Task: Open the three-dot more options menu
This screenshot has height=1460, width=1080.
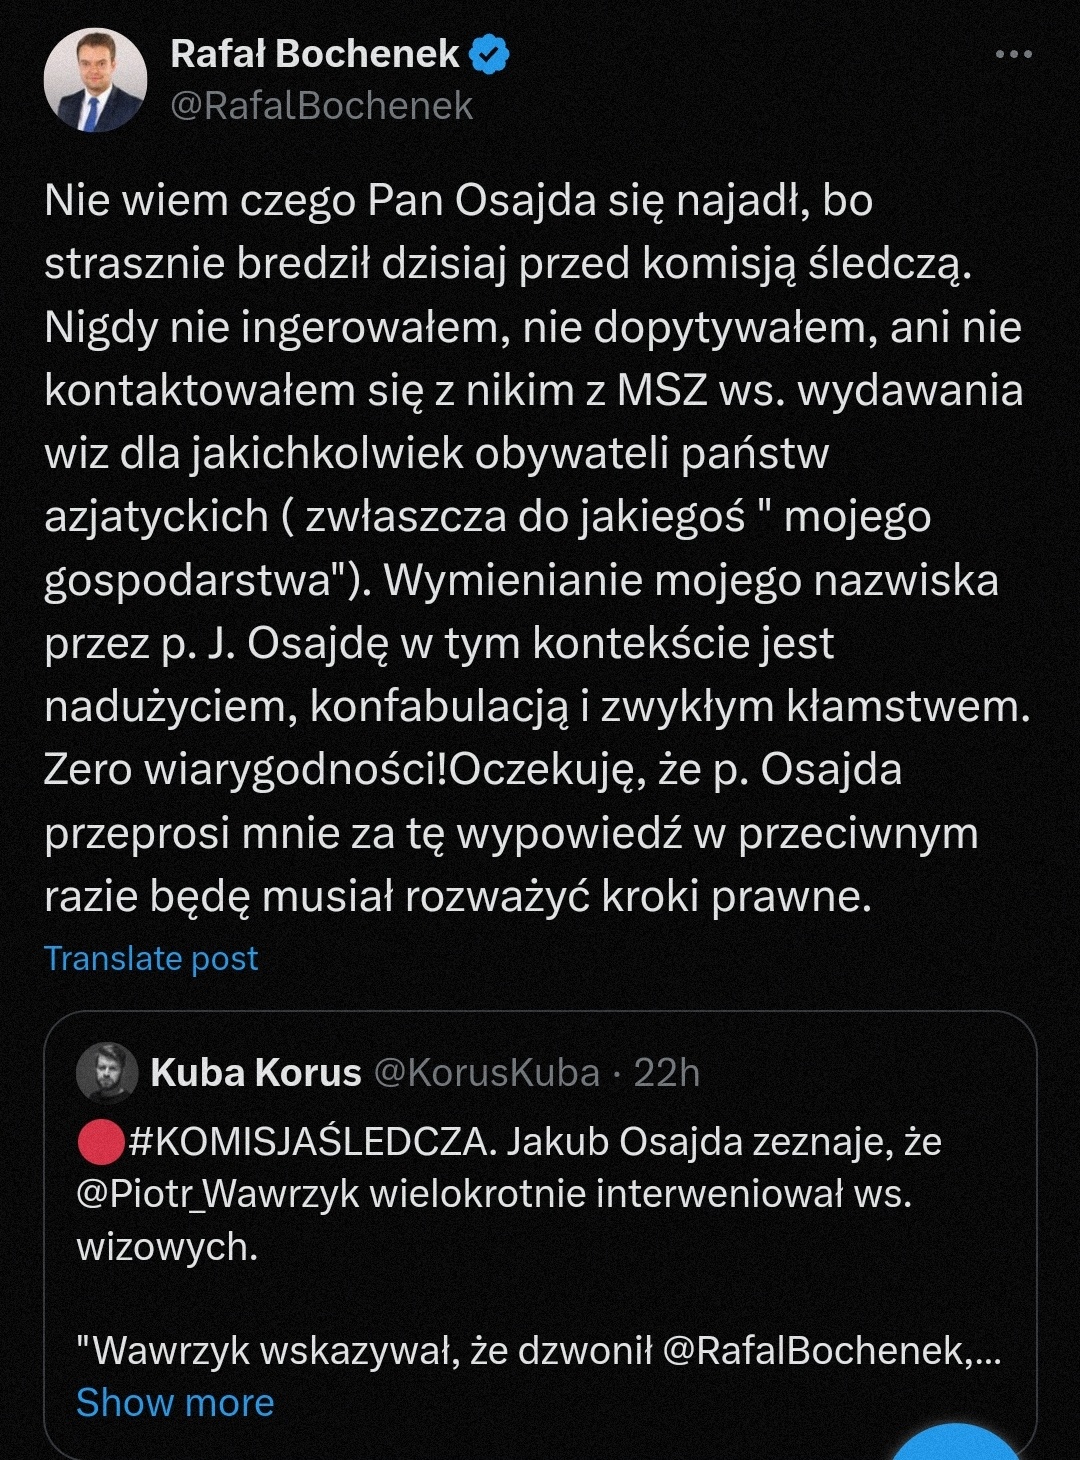Action: click(1013, 54)
